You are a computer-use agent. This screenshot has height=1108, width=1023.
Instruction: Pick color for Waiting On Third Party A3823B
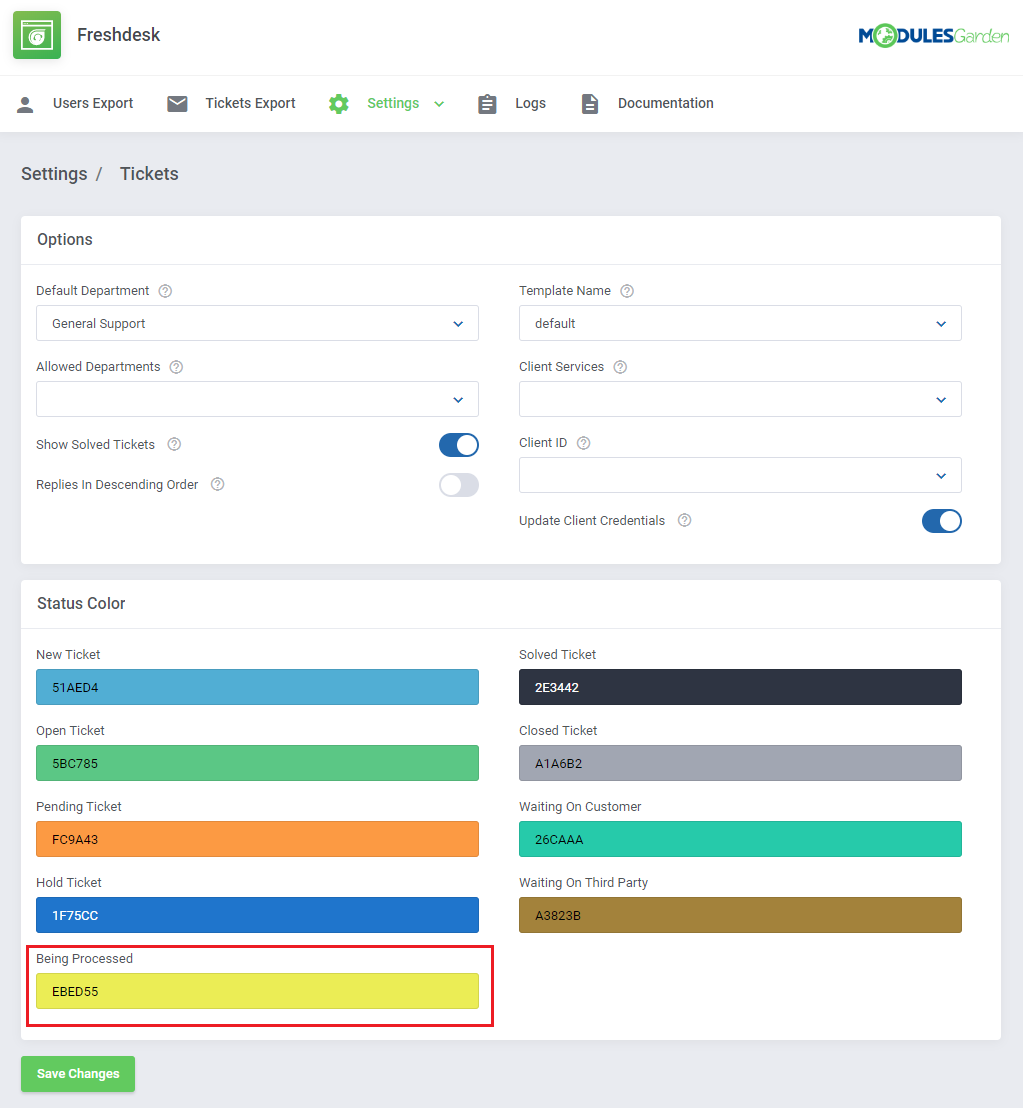click(x=740, y=915)
